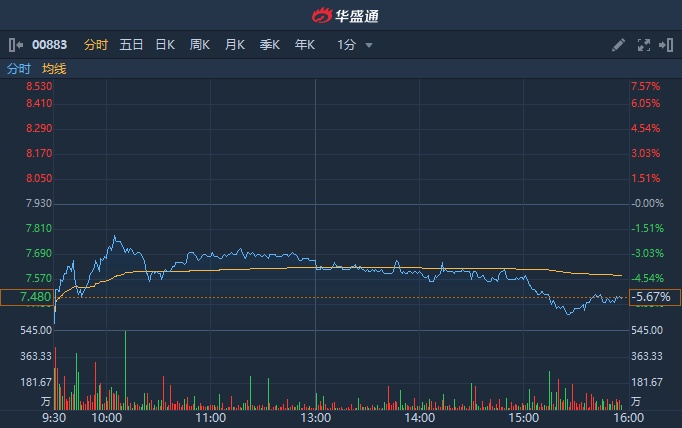Viewport: 682px width, 428px height.
Task: Click the 7.480 current price label
Action: 27,297
